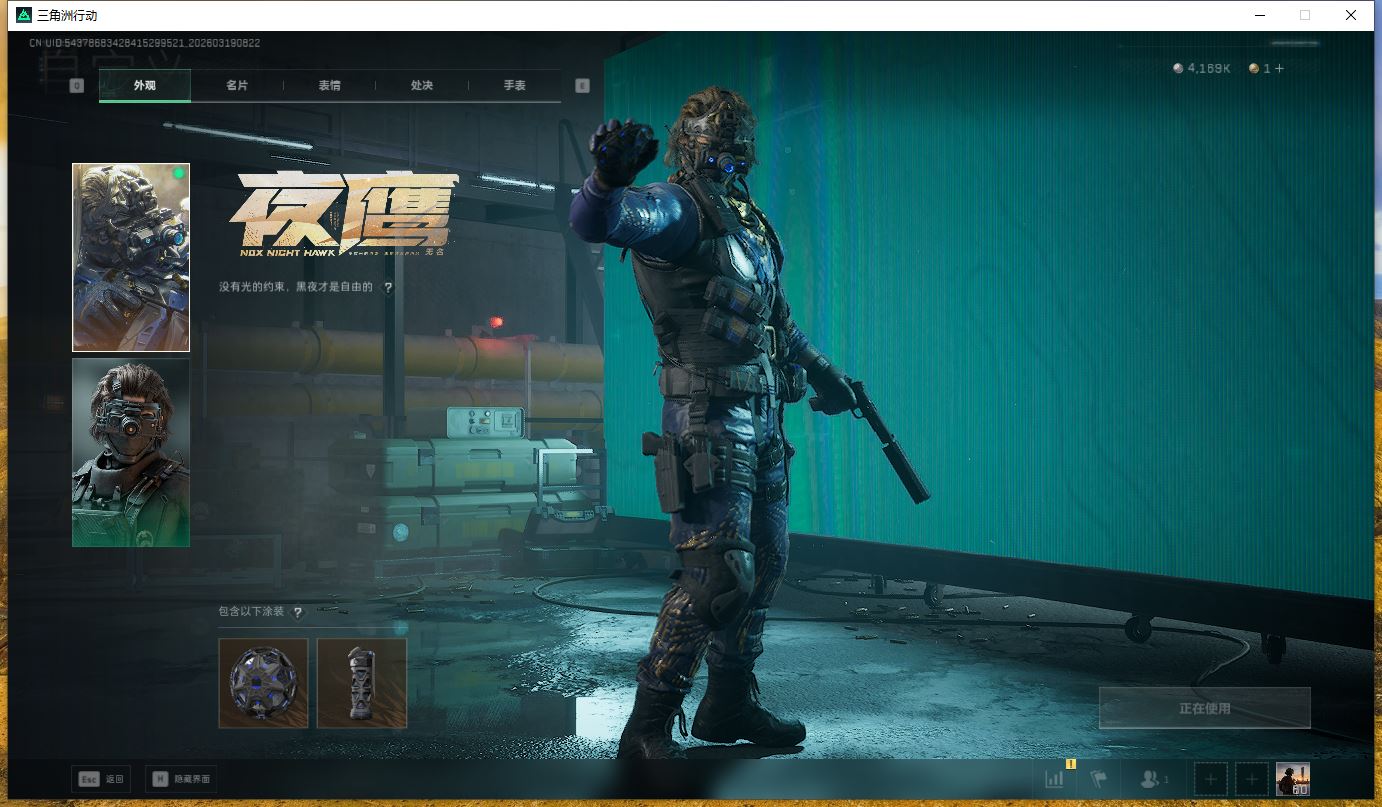Click the plus to add gold currency
Screen dimensions: 1382x807
coord(1279,69)
